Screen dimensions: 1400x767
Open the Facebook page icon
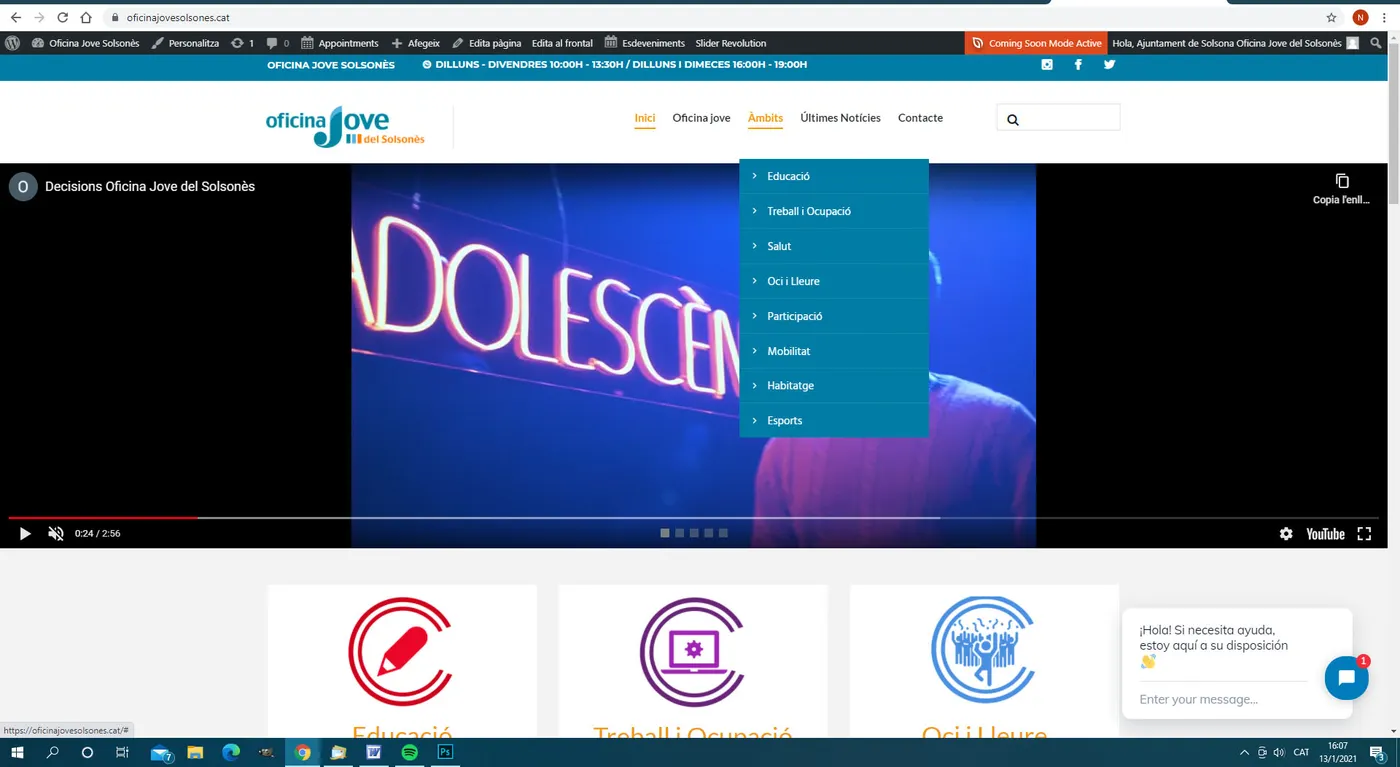1078,65
